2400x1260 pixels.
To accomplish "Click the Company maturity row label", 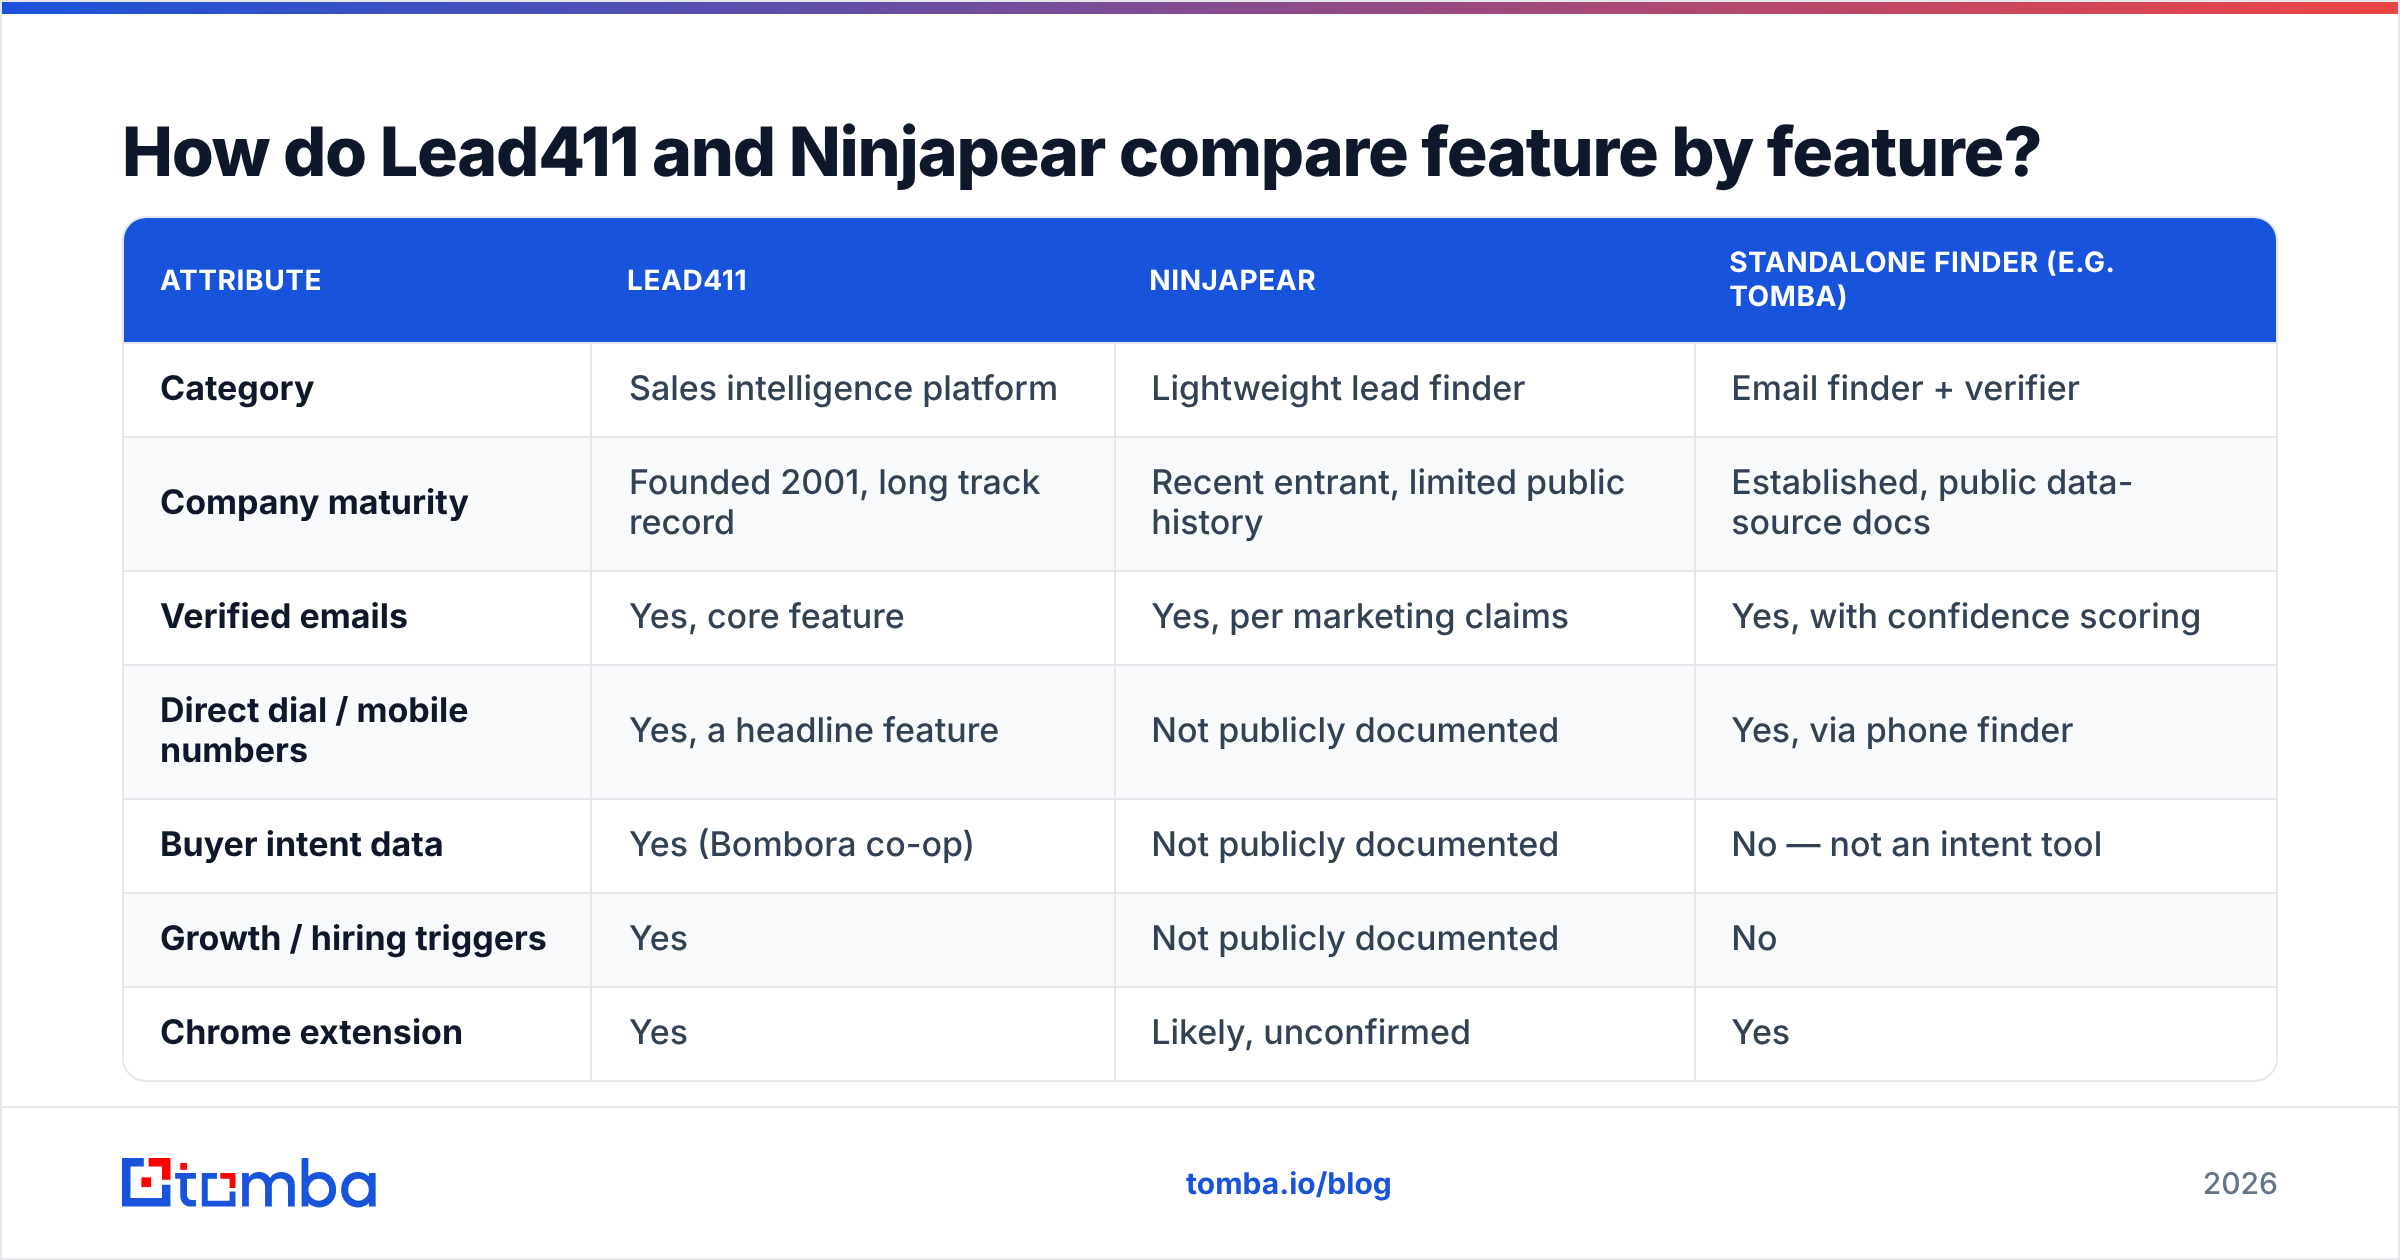I will click(314, 503).
